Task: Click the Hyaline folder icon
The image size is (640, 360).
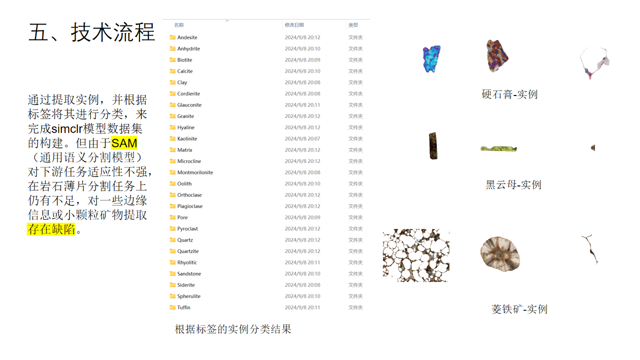Action: click(x=173, y=127)
